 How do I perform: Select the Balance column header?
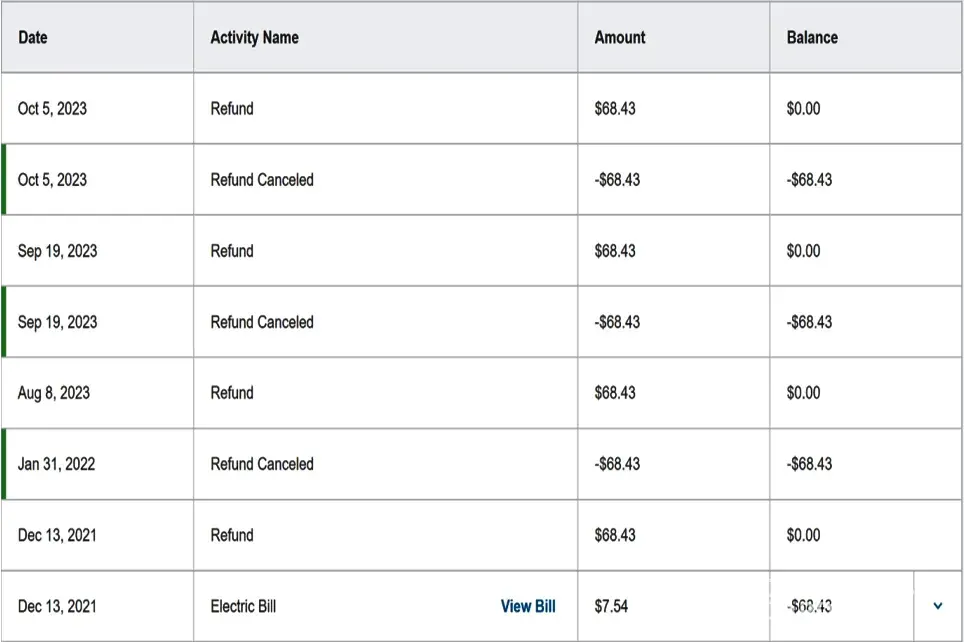coord(812,37)
